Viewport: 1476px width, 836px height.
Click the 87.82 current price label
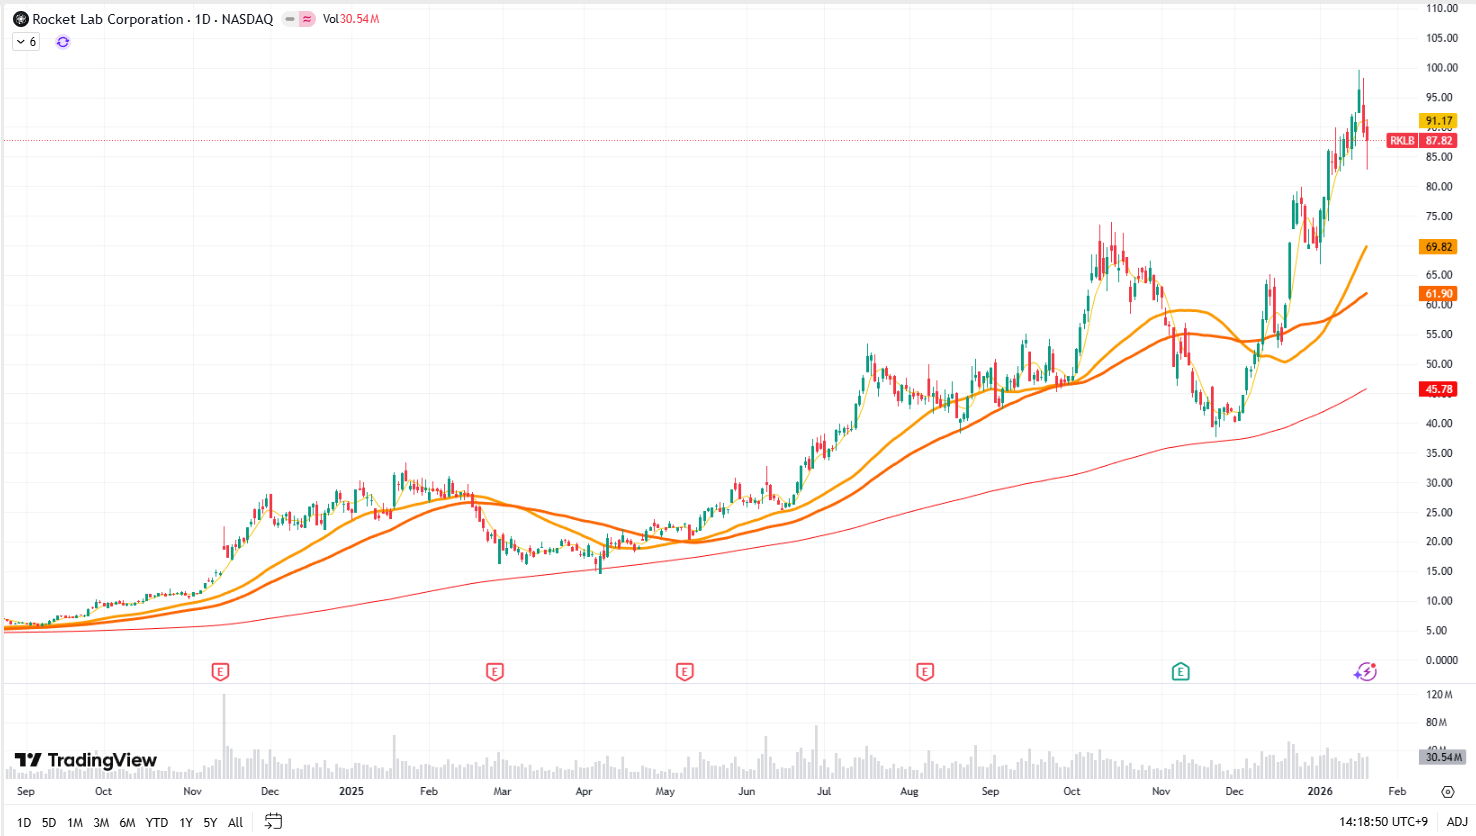[1439, 141]
